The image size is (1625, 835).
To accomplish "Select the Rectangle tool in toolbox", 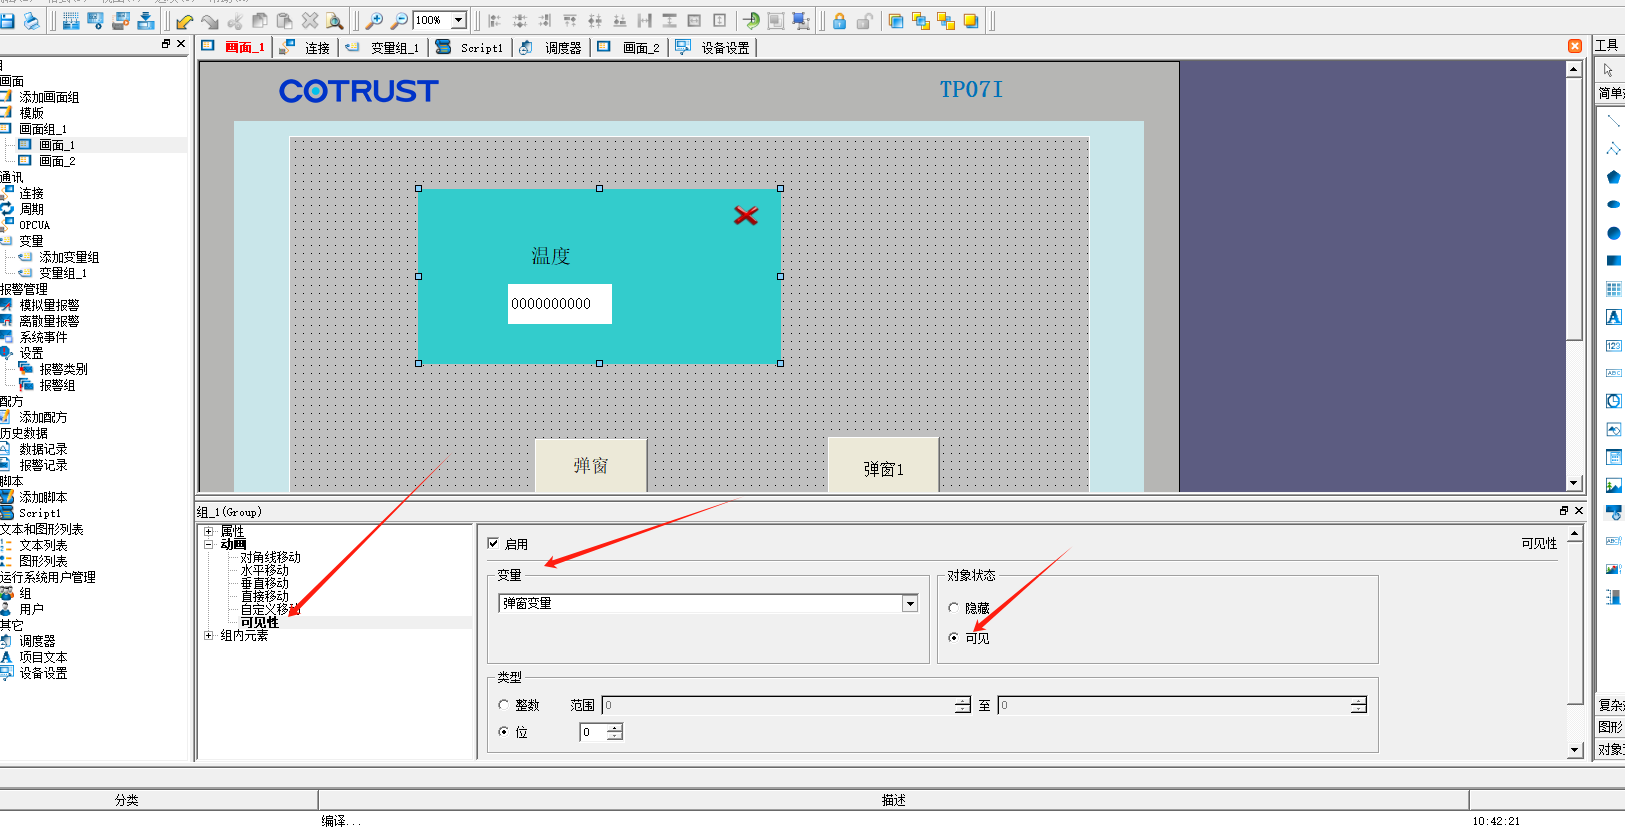I will point(1613,260).
